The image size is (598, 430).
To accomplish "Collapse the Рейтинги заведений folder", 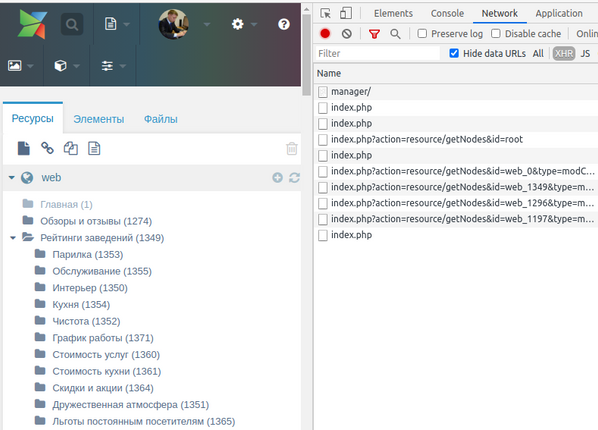I will pos(13,238).
